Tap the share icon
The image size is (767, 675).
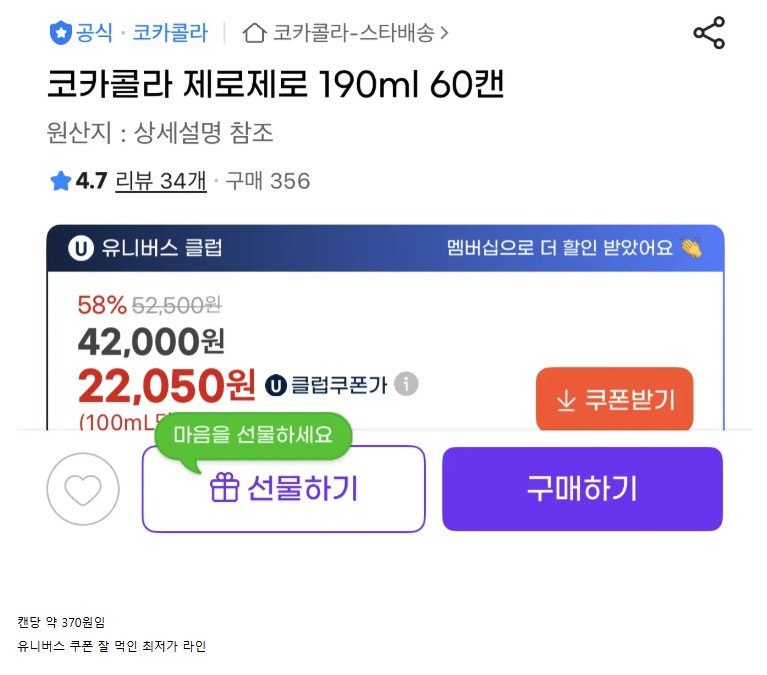click(708, 33)
